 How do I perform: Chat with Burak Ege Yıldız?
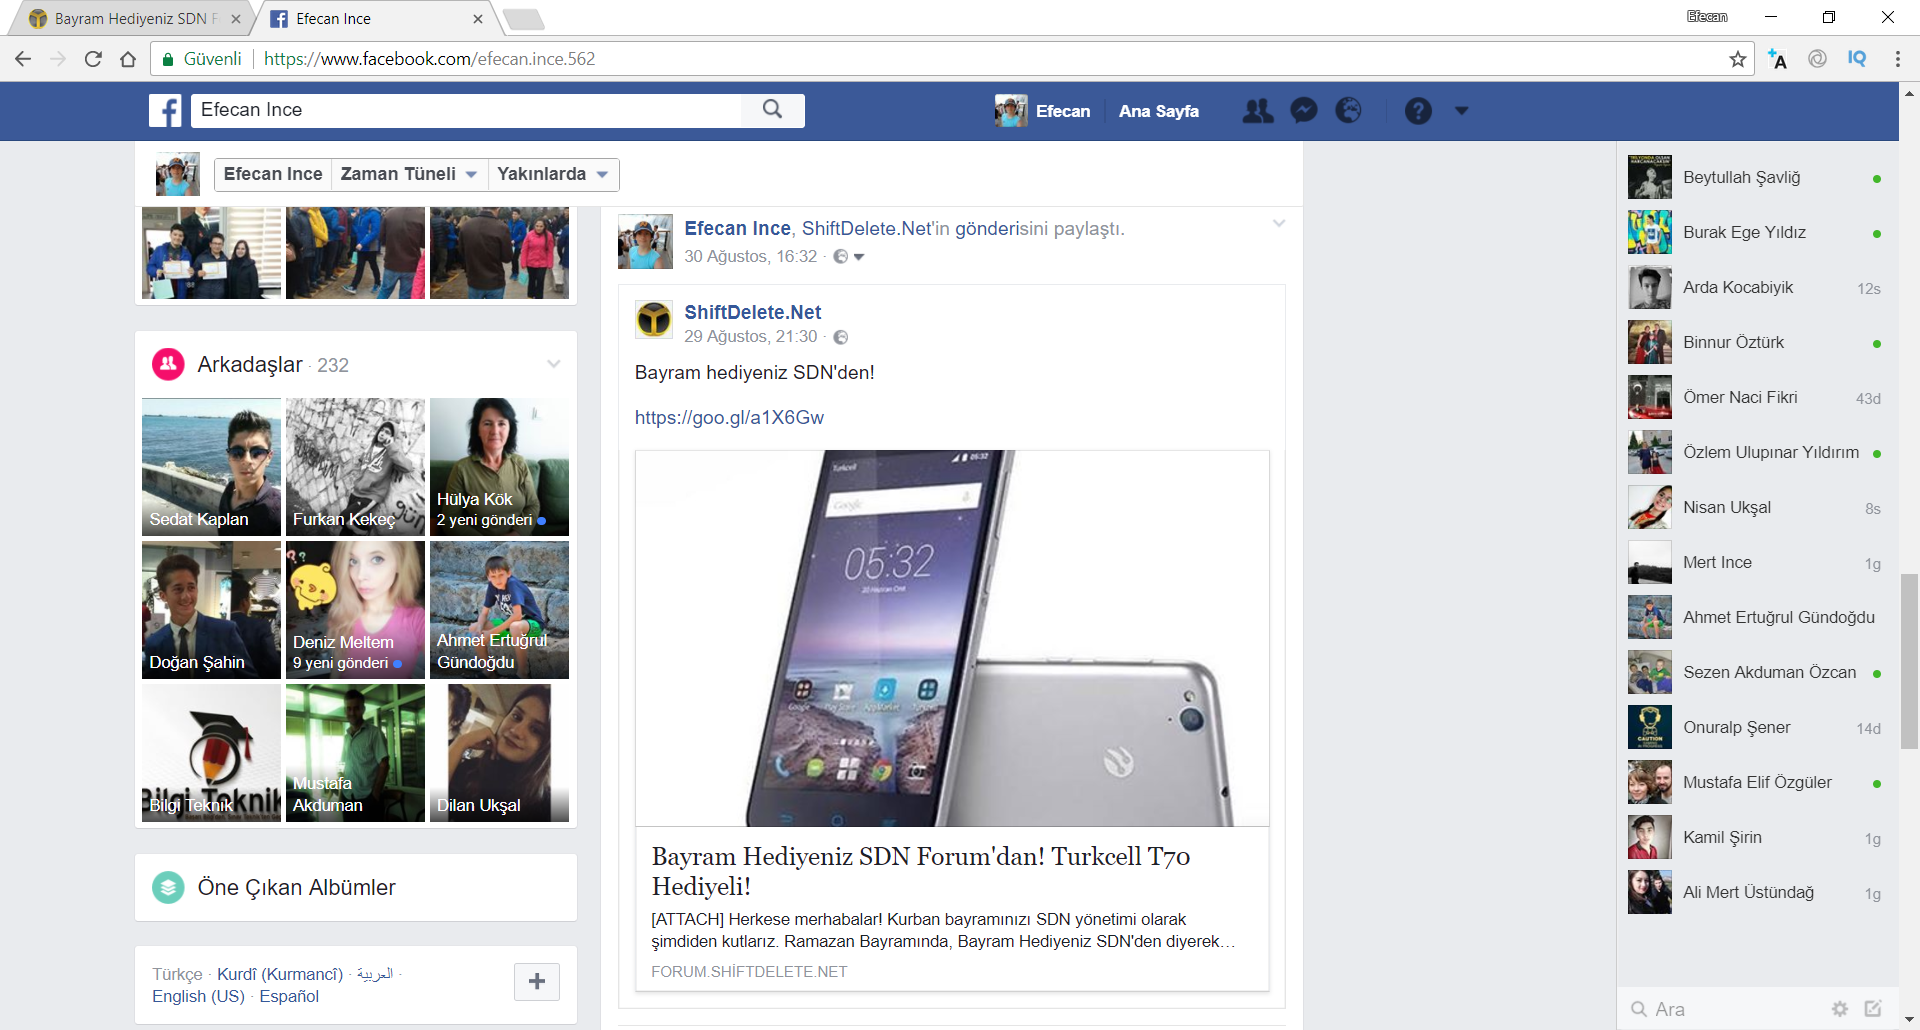[x=1758, y=232]
